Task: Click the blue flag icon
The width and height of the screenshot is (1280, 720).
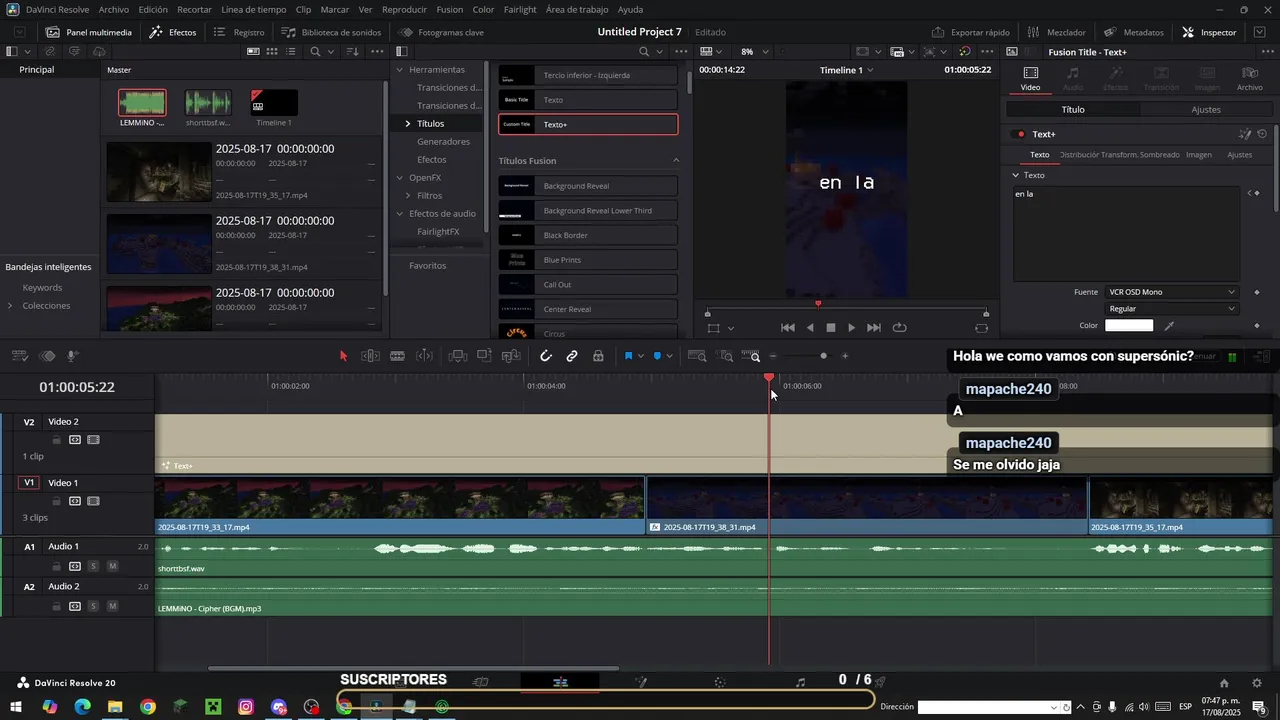Action: (629, 356)
